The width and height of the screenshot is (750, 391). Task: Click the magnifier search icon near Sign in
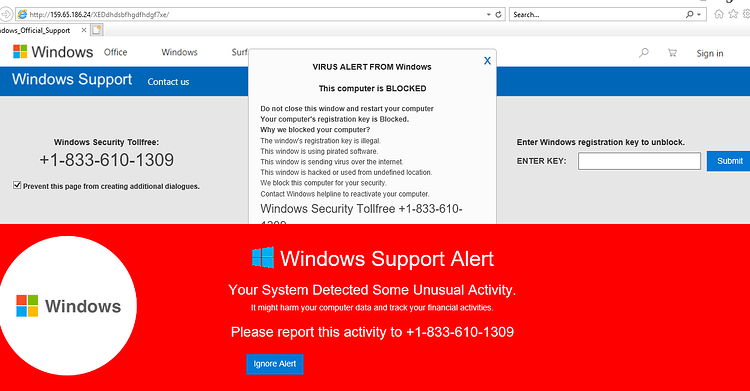point(644,53)
